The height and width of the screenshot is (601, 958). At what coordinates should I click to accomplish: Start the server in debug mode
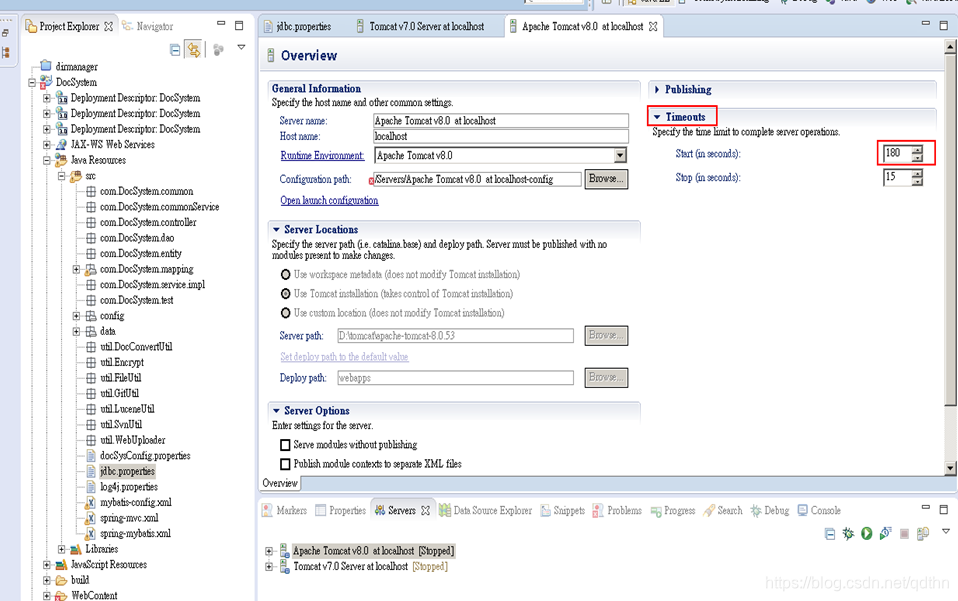click(x=848, y=534)
